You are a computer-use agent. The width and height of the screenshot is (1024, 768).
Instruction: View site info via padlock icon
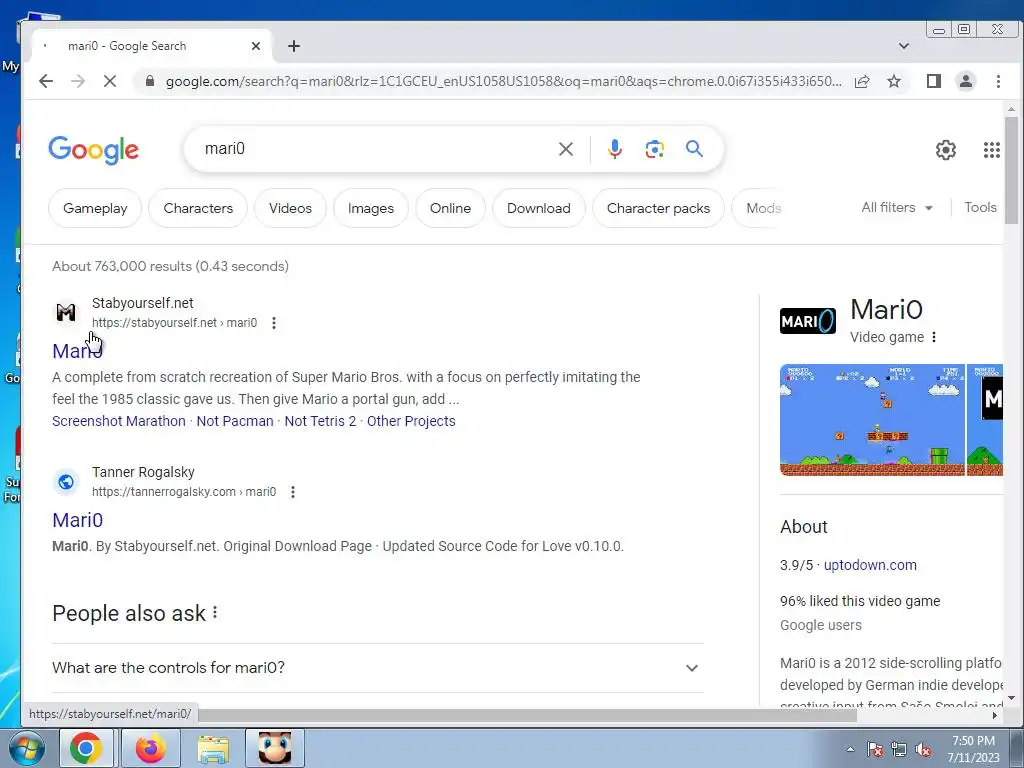(150, 81)
